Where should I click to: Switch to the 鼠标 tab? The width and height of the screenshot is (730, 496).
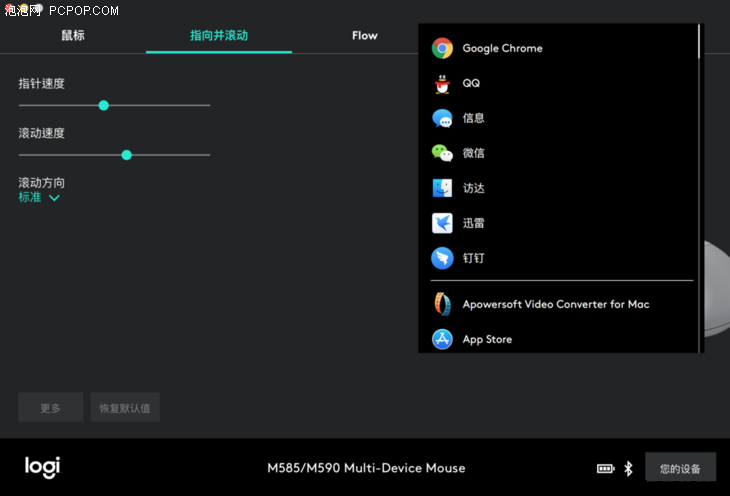[73, 35]
